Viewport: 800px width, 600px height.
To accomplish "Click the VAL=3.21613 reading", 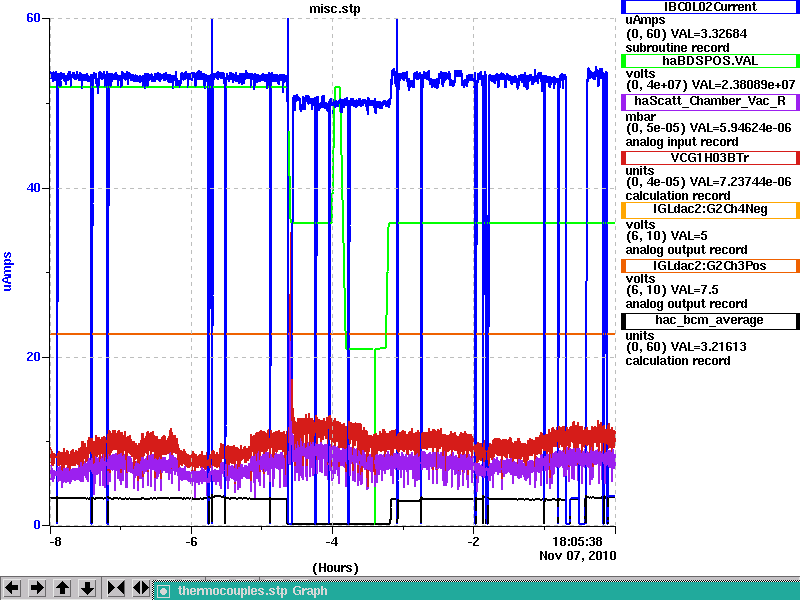I will click(x=708, y=347).
